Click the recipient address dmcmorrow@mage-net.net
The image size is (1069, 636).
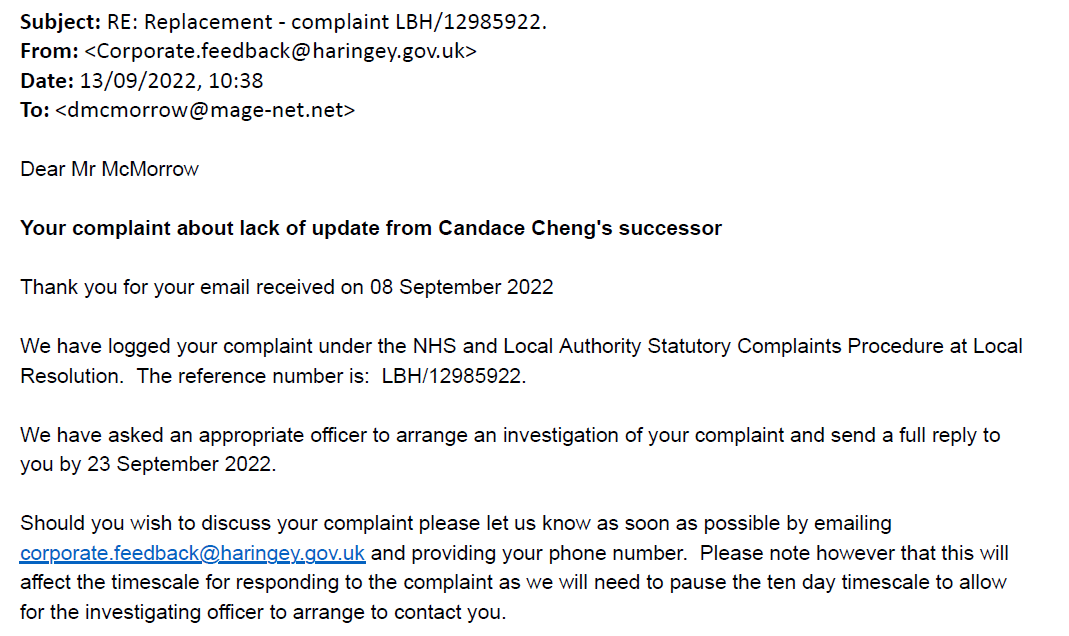point(205,110)
